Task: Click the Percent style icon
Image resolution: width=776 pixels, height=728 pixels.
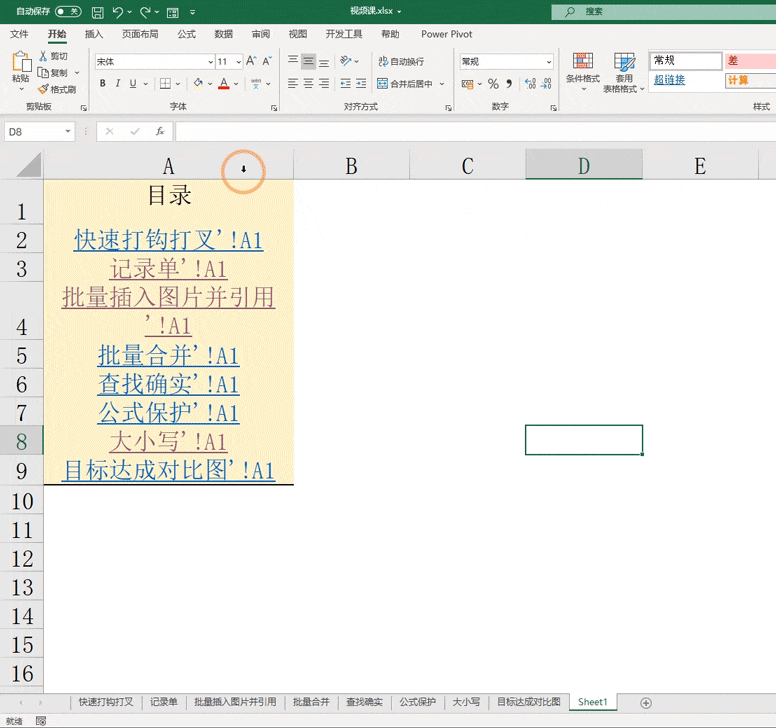Action: [493, 84]
